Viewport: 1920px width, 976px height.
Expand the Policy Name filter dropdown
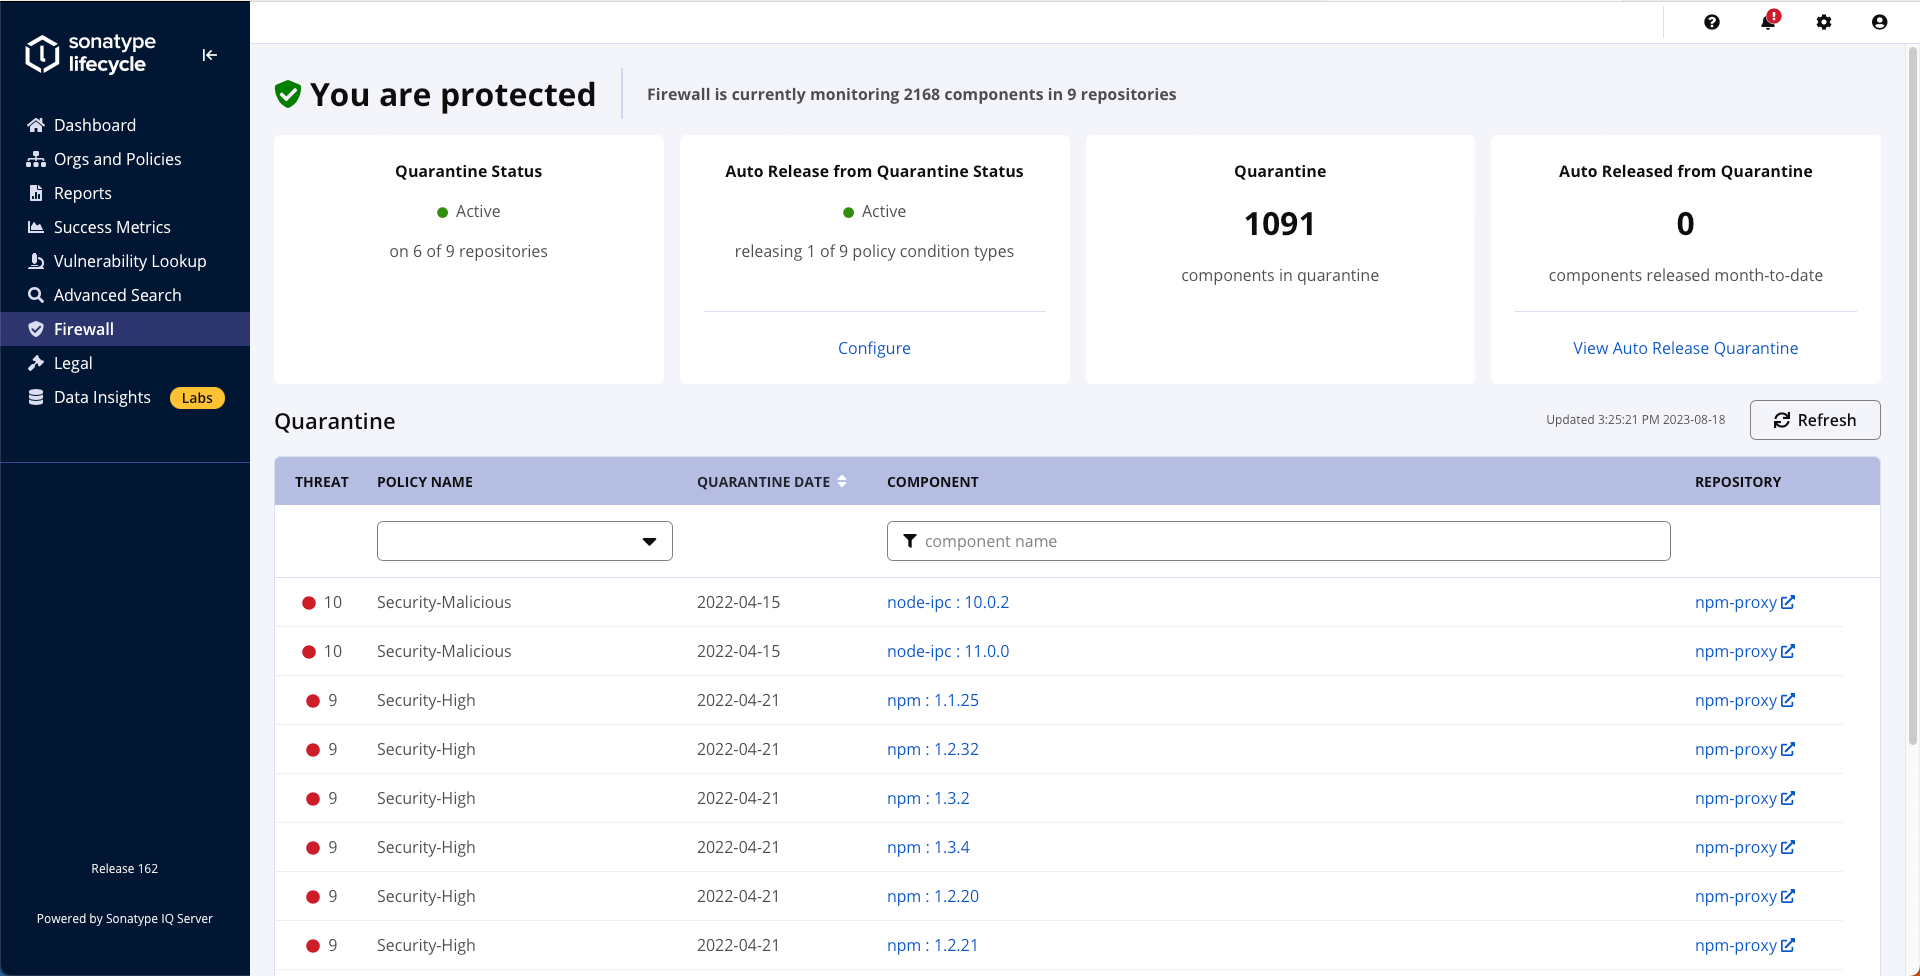click(524, 541)
